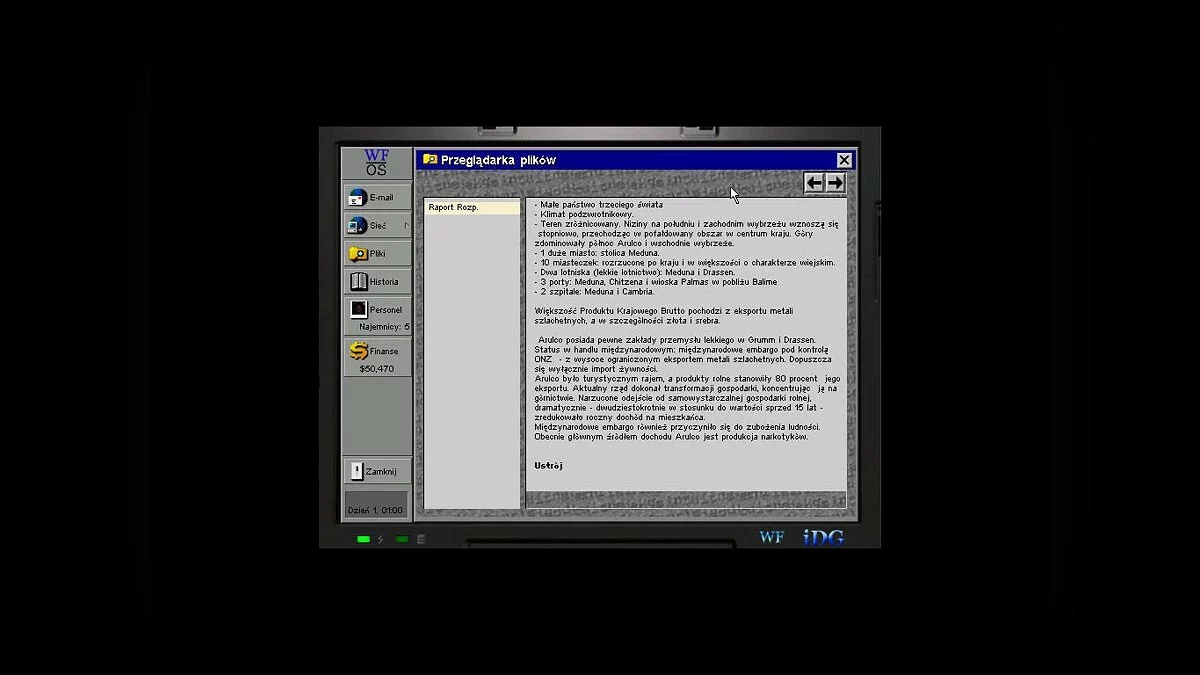
Task: Go to the next report page
Action: point(835,183)
